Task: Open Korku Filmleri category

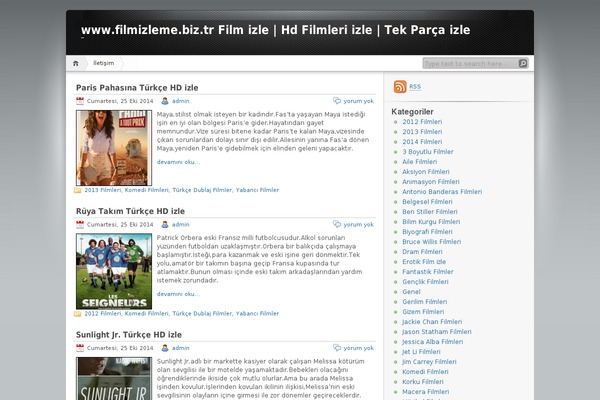Action: (x=423, y=382)
